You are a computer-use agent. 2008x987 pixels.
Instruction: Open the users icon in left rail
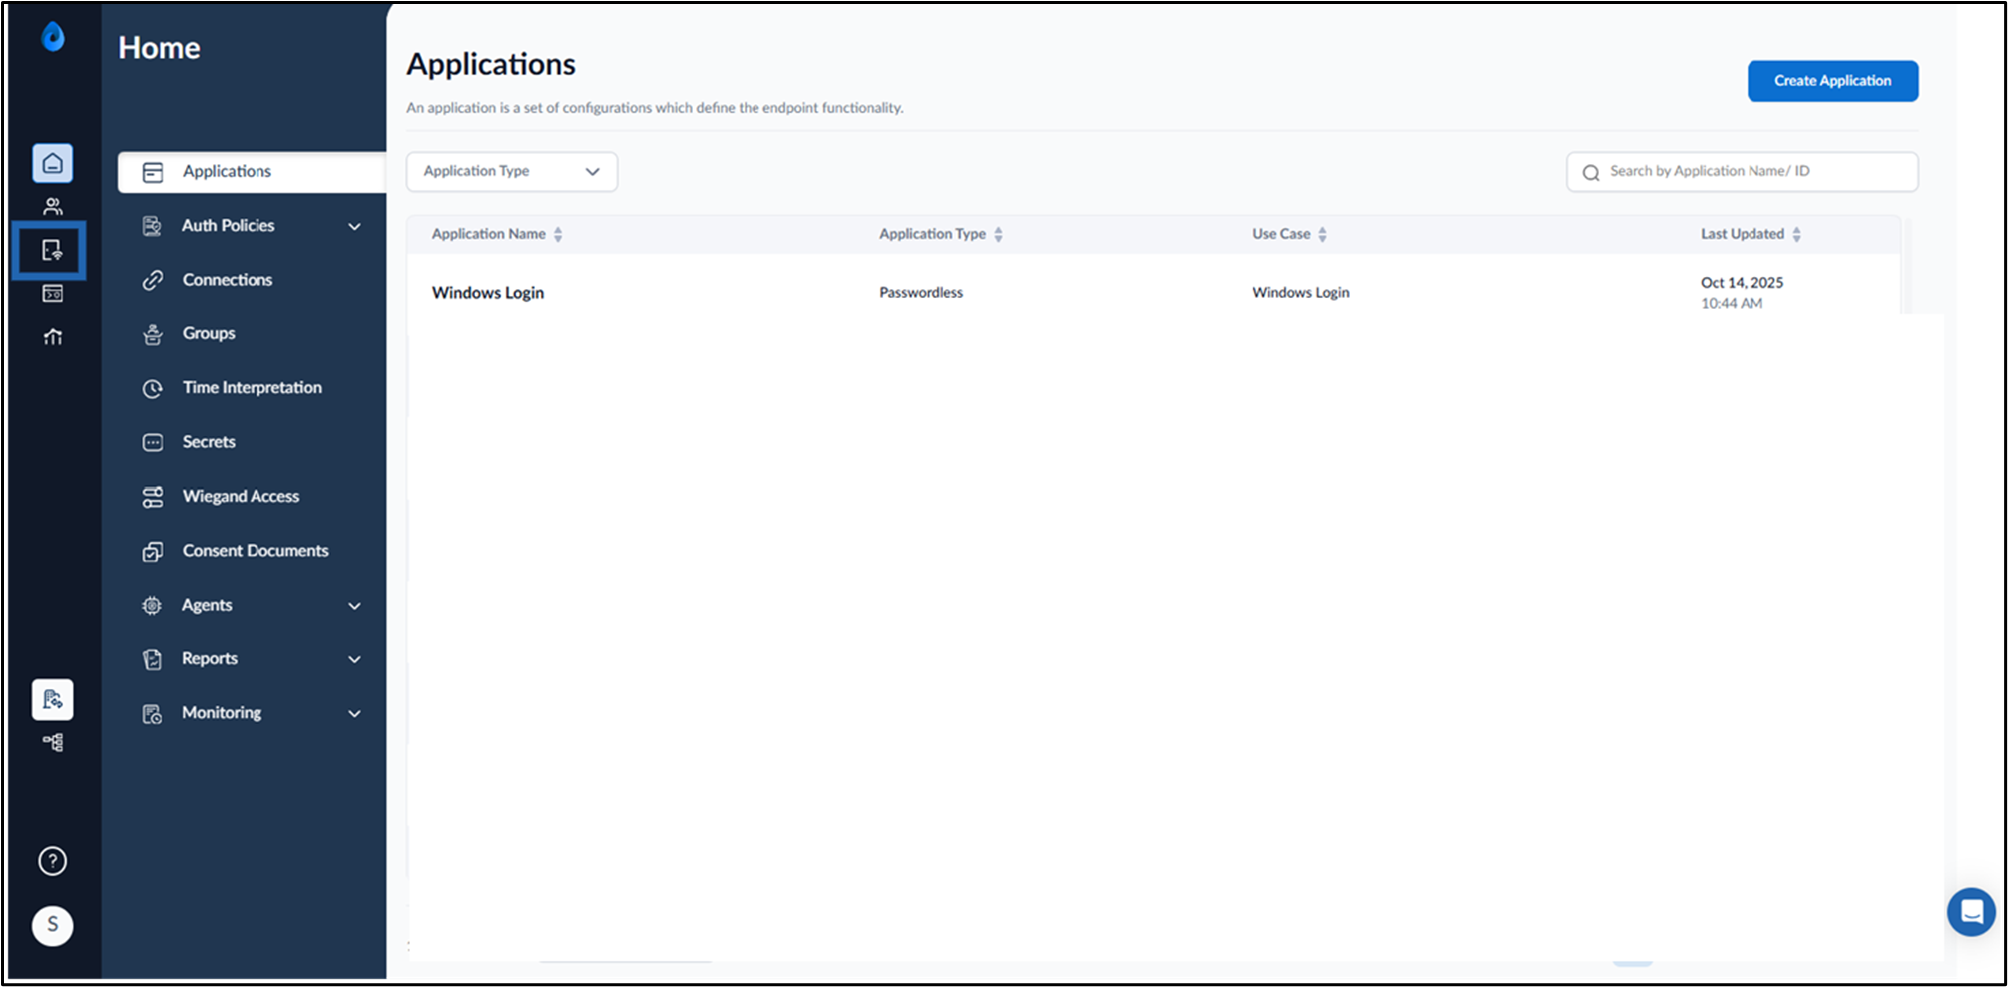point(53,207)
